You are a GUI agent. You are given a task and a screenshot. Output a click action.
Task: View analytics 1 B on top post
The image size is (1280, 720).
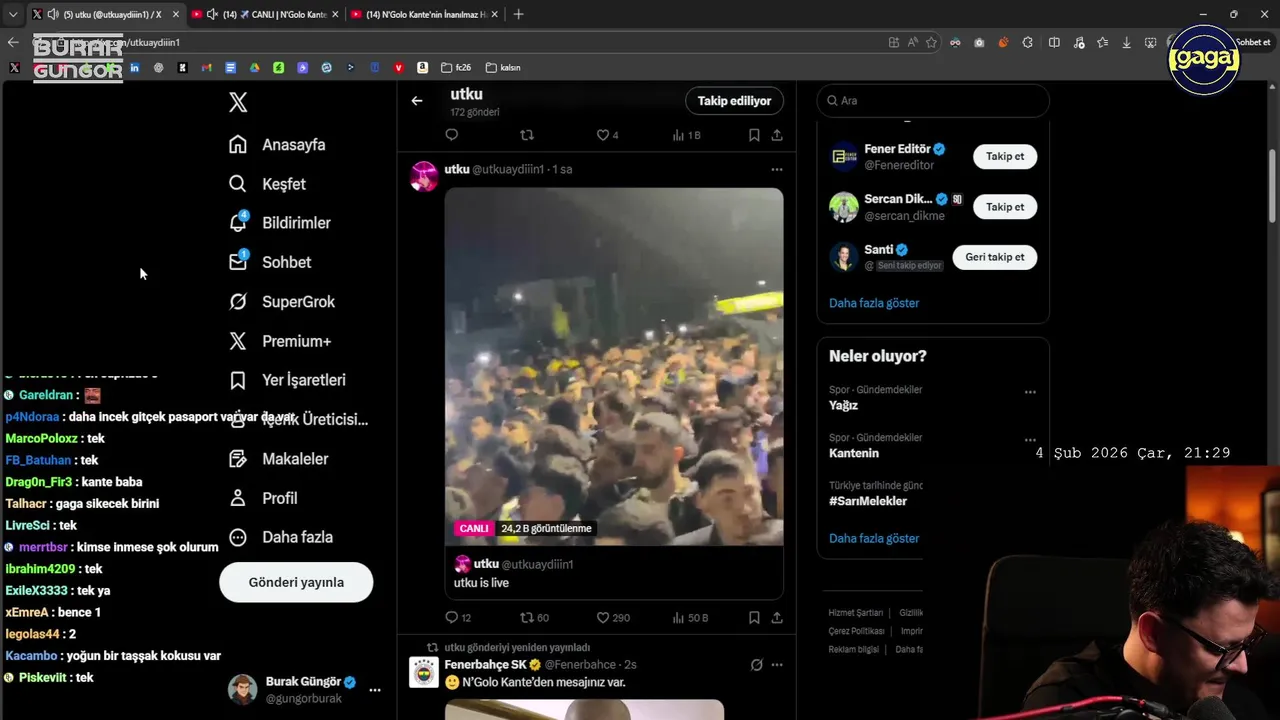tap(687, 135)
